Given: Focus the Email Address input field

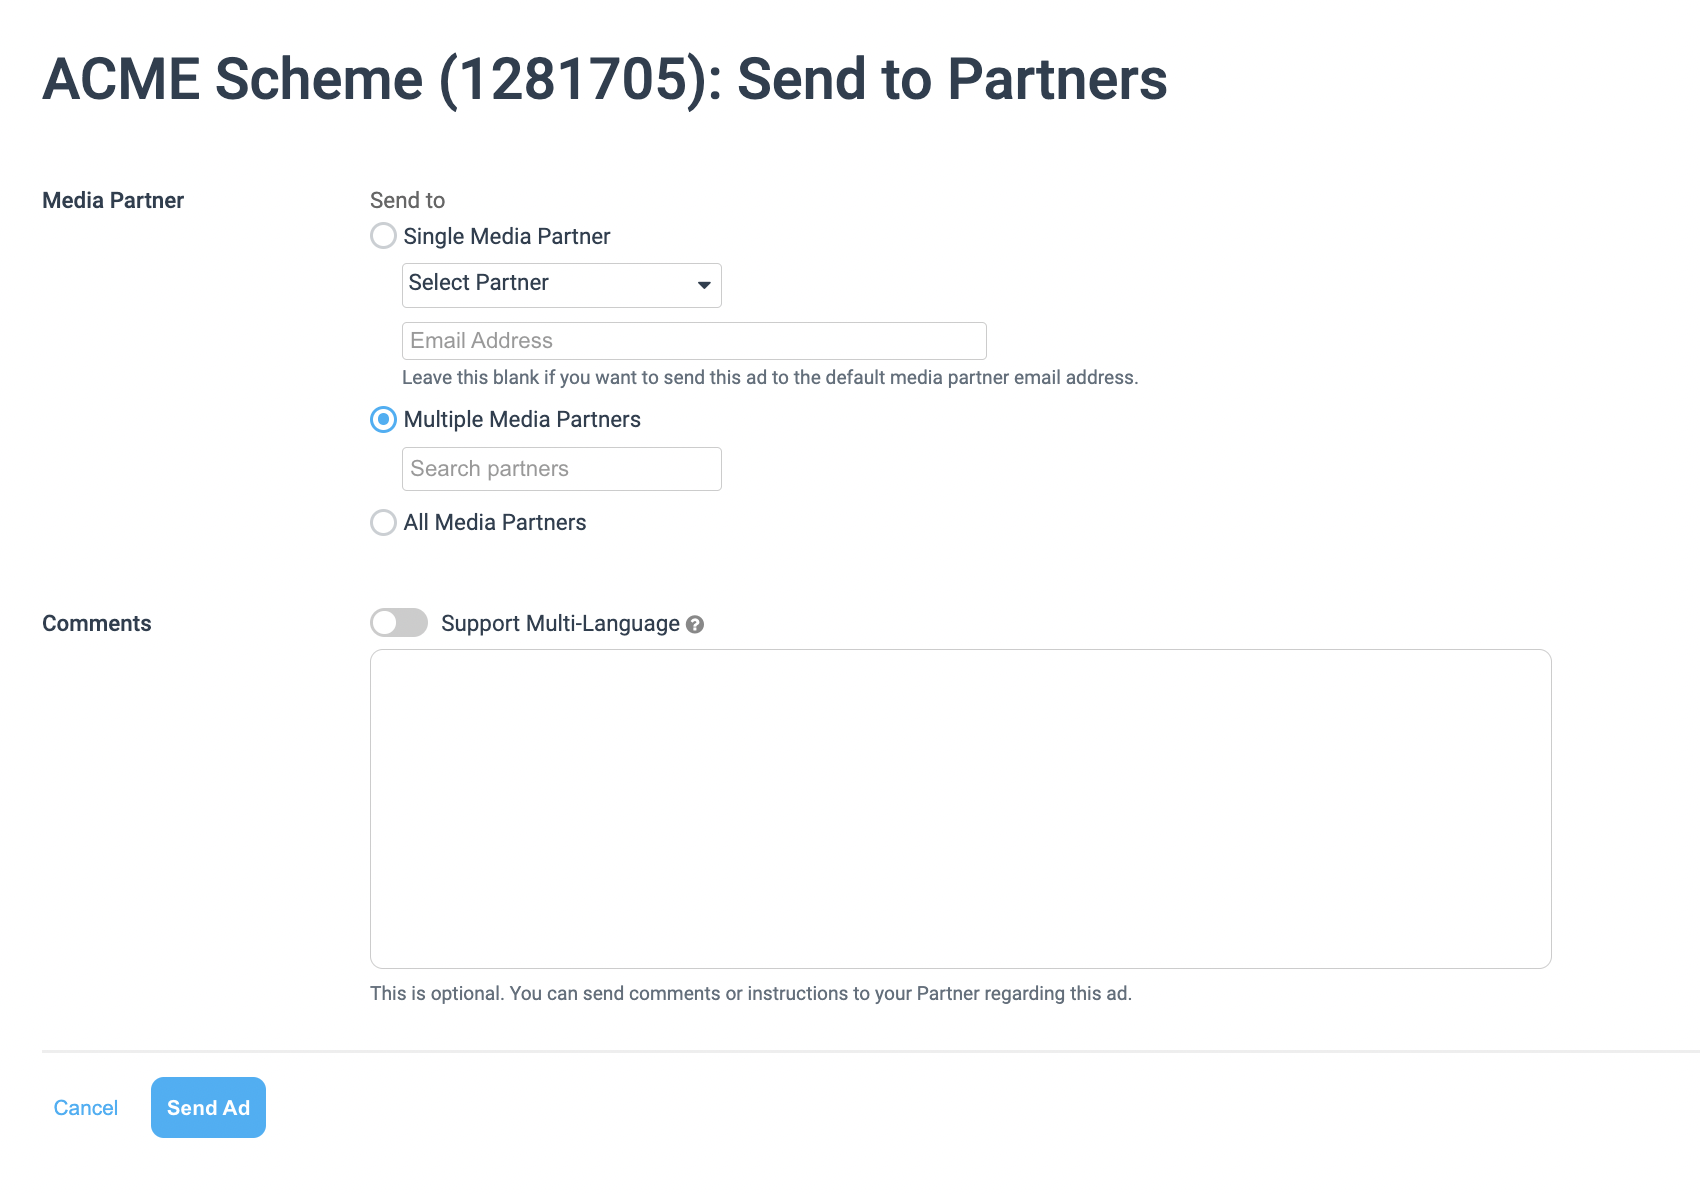Looking at the screenshot, I should point(694,341).
